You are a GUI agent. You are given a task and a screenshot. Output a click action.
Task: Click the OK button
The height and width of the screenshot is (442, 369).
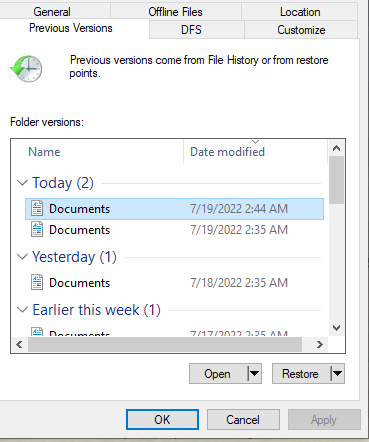tap(162, 419)
